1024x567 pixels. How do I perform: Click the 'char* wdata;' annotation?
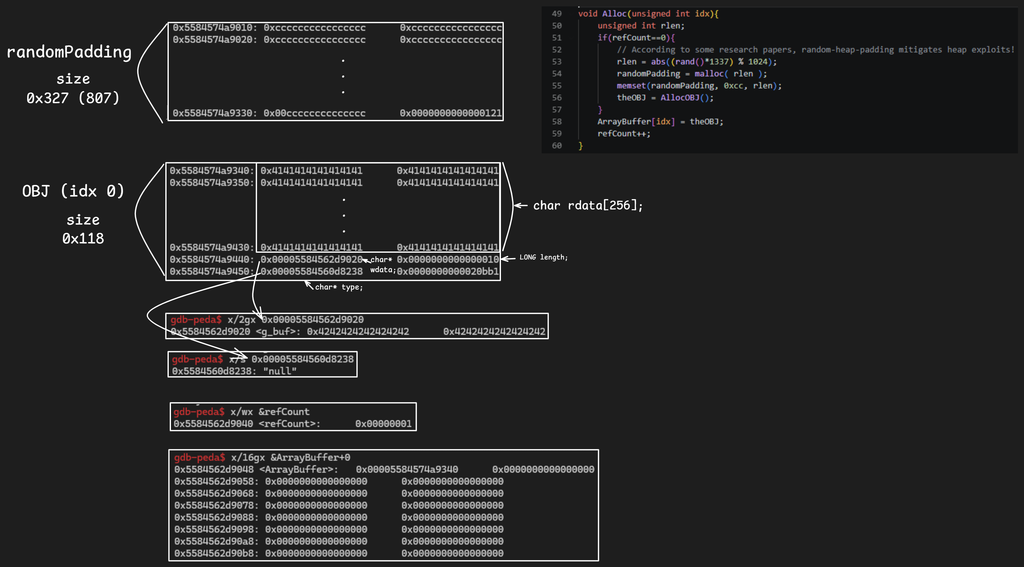[x=382, y=265]
